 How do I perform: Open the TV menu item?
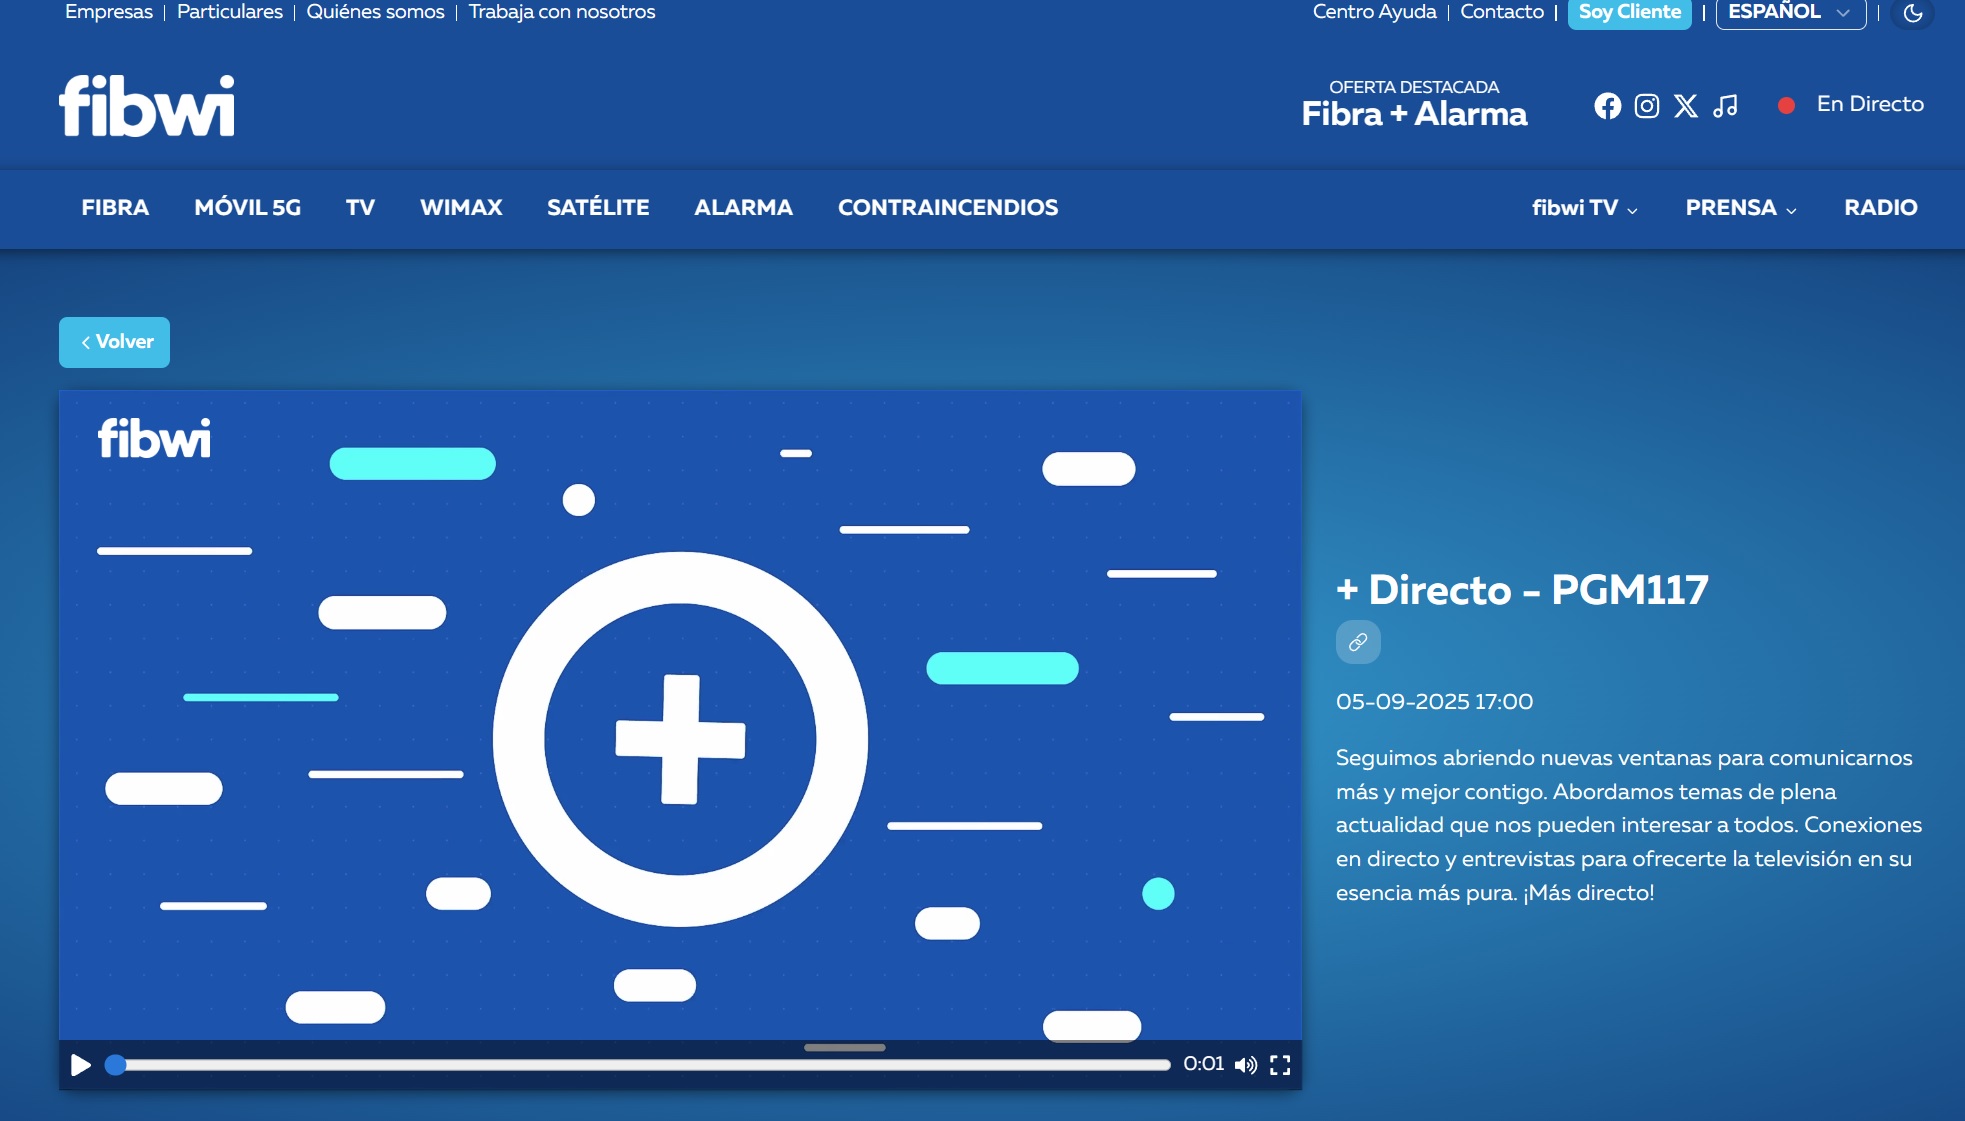coord(360,208)
